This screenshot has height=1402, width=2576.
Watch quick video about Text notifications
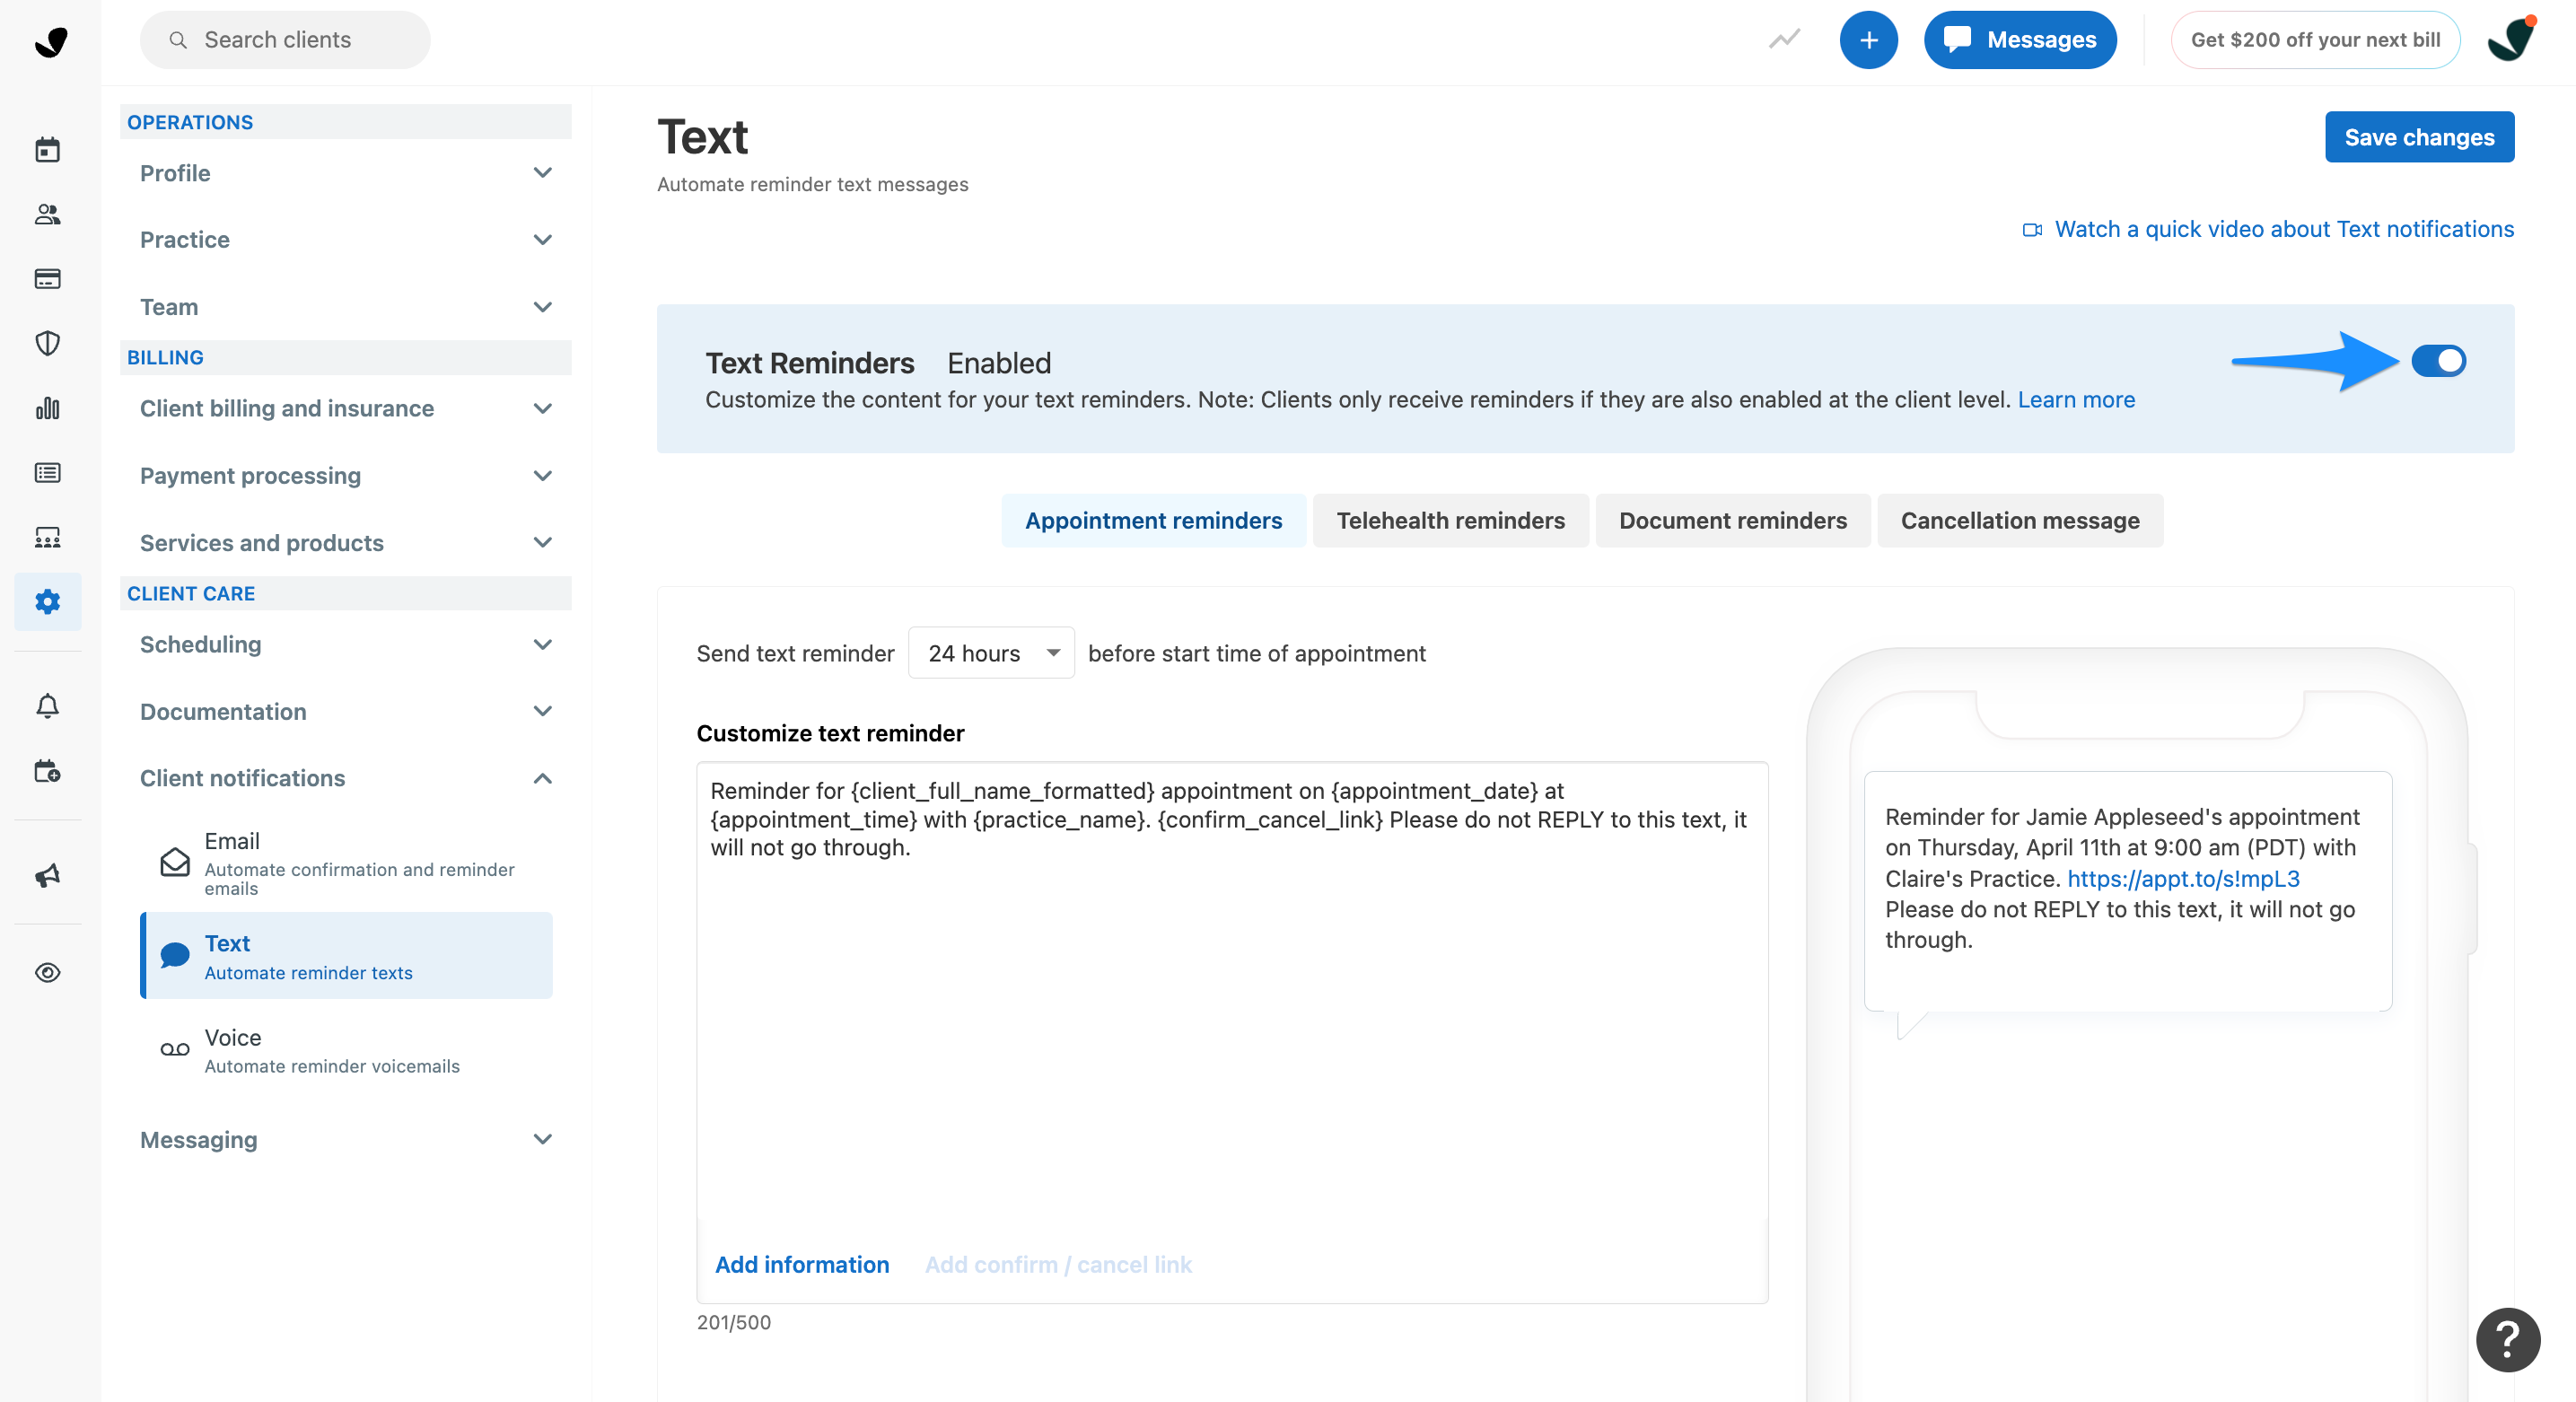click(2283, 230)
